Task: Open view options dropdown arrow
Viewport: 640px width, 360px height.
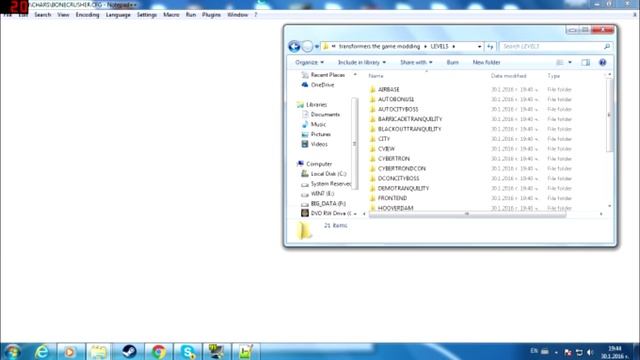Action: [x=570, y=62]
